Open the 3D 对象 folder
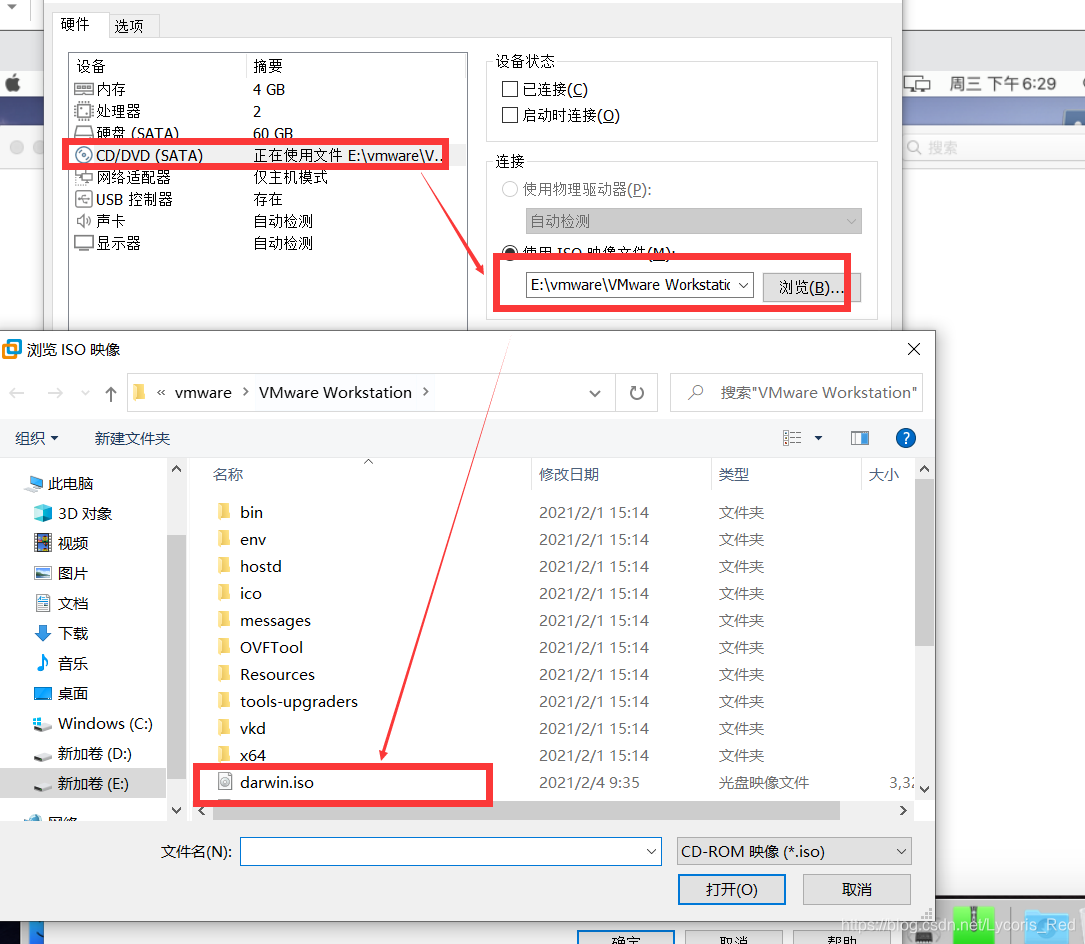Image resolution: width=1085 pixels, height=944 pixels. pyautogui.click(x=73, y=514)
